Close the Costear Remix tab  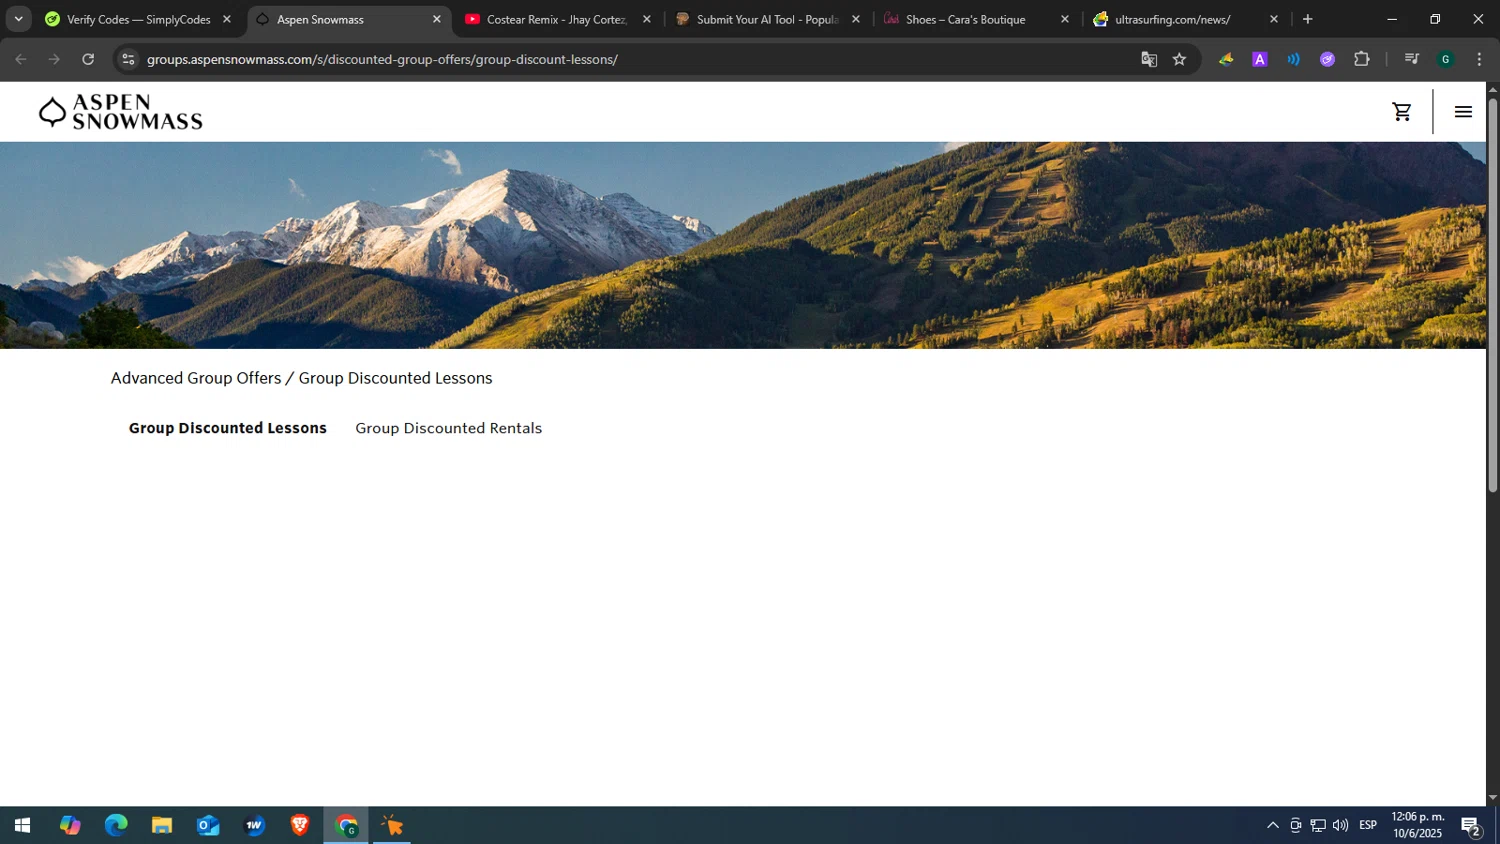(x=646, y=19)
